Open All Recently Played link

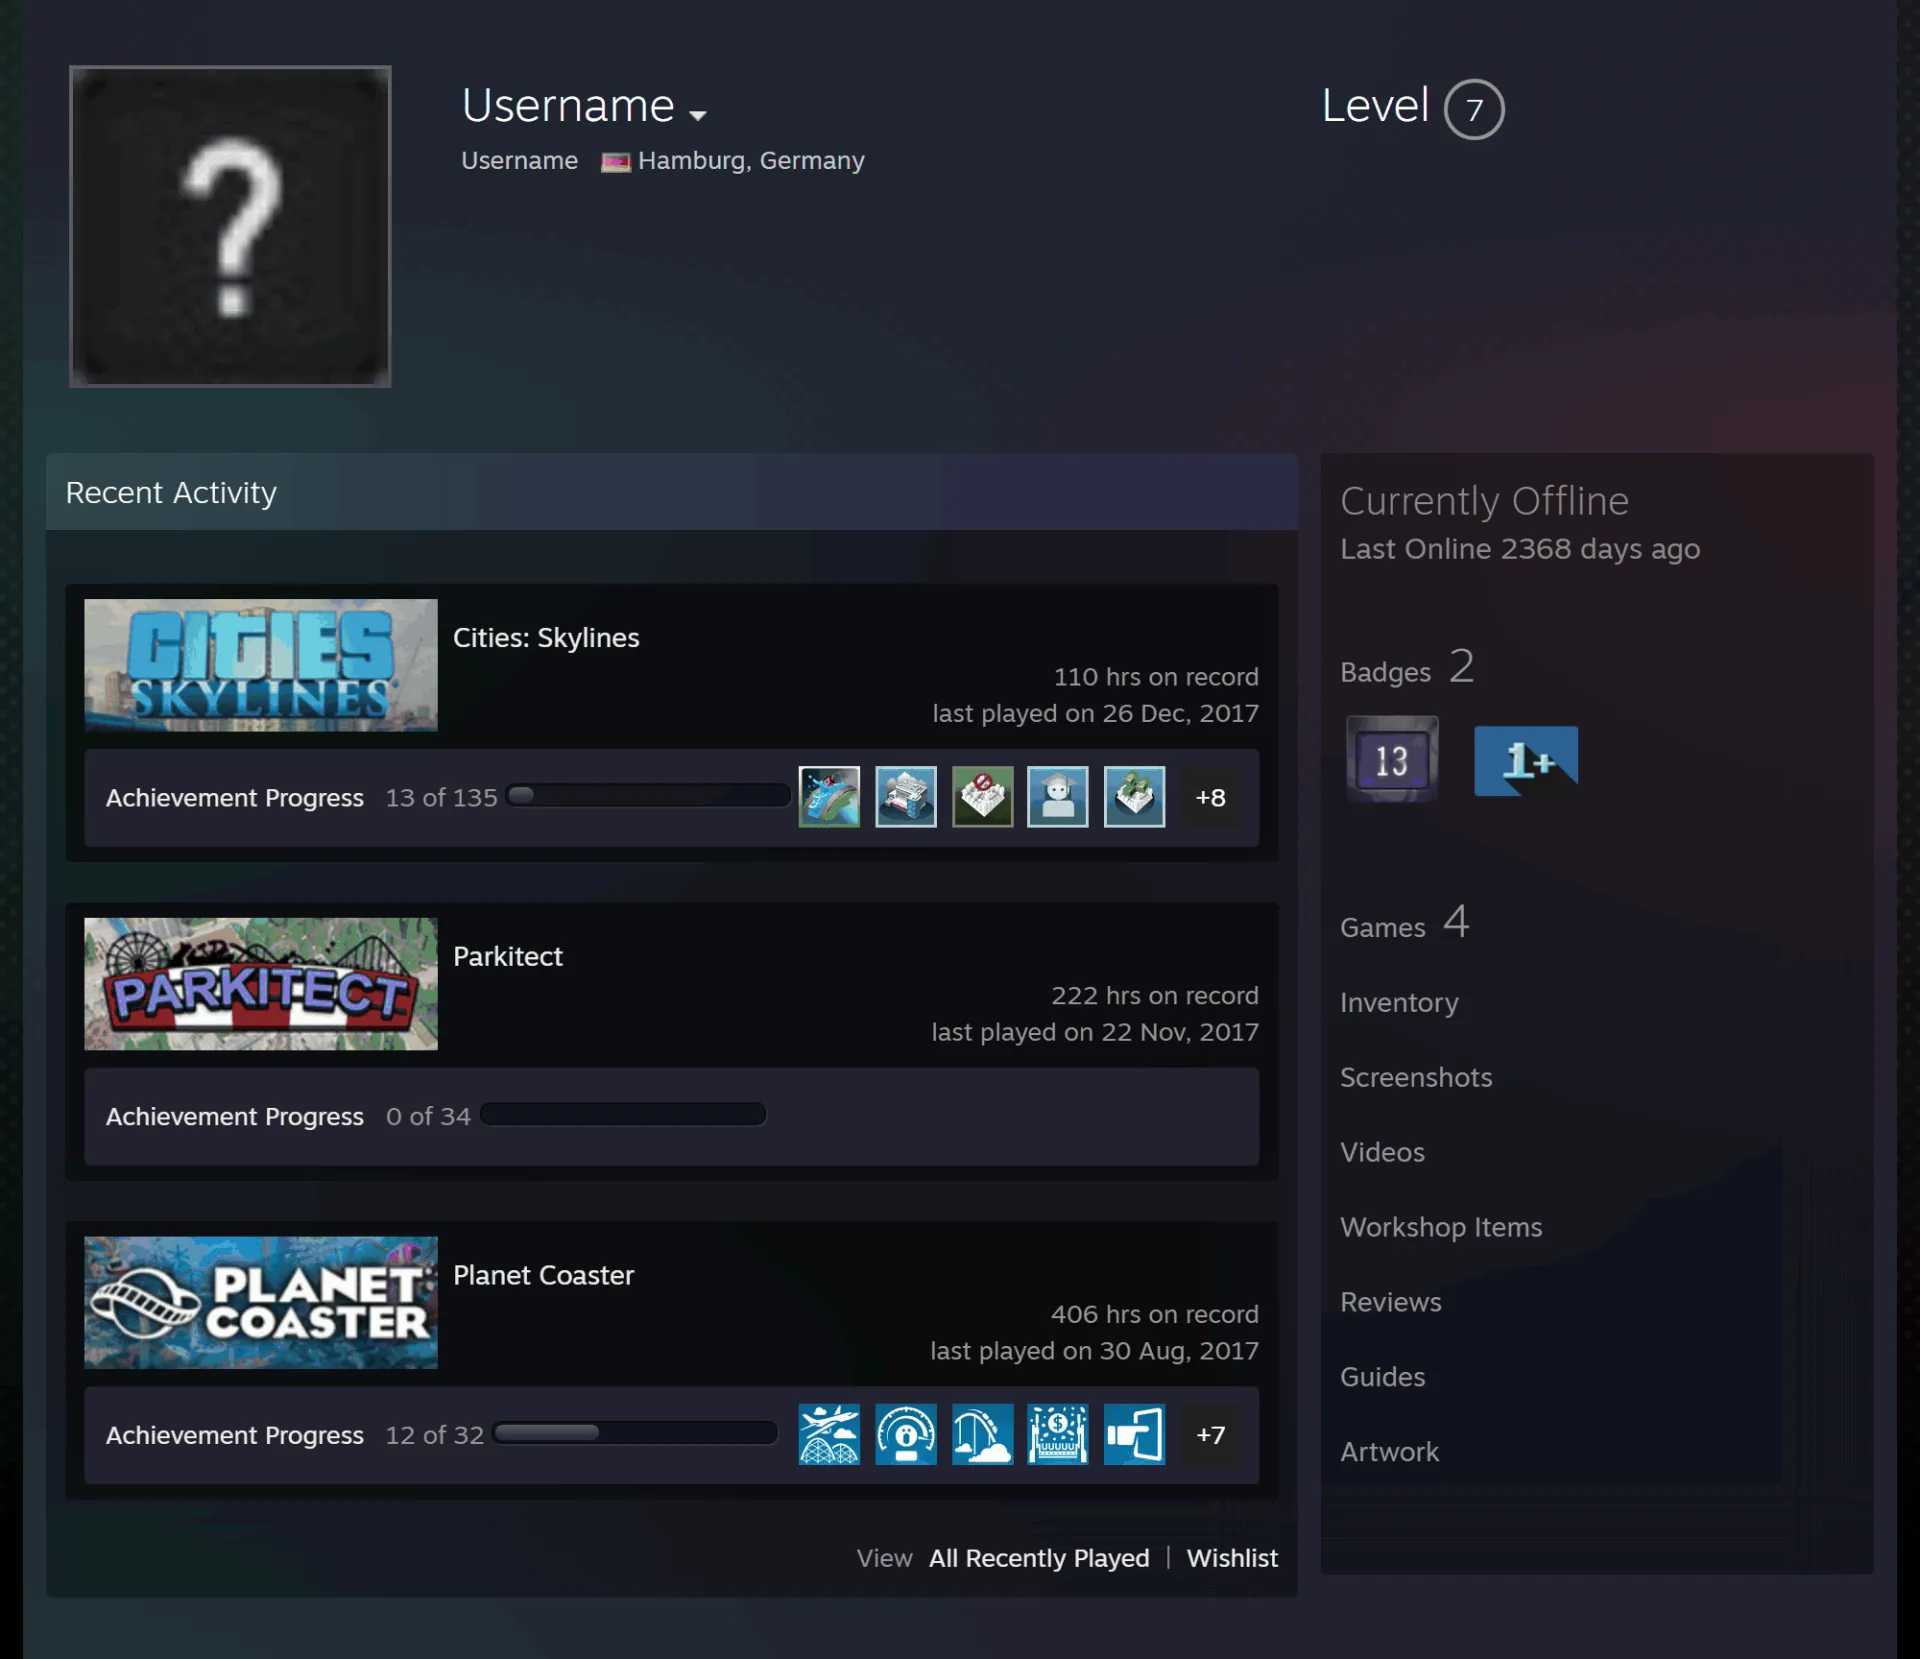[1039, 1558]
